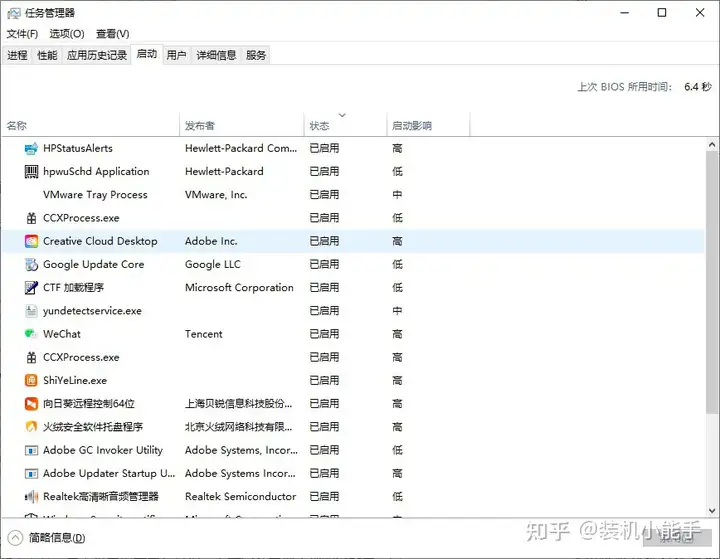Maximize the Task Manager window

pyautogui.click(x=662, y=13)
